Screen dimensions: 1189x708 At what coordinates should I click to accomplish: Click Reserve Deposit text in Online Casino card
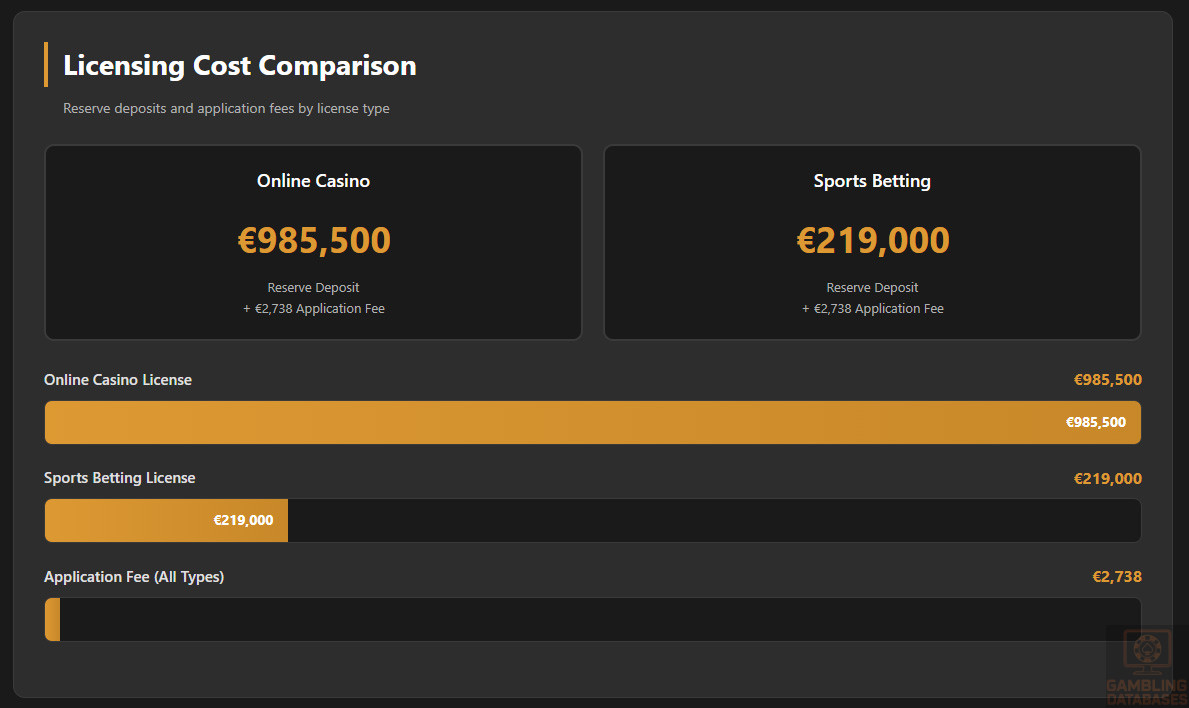[x=313, y=288]
